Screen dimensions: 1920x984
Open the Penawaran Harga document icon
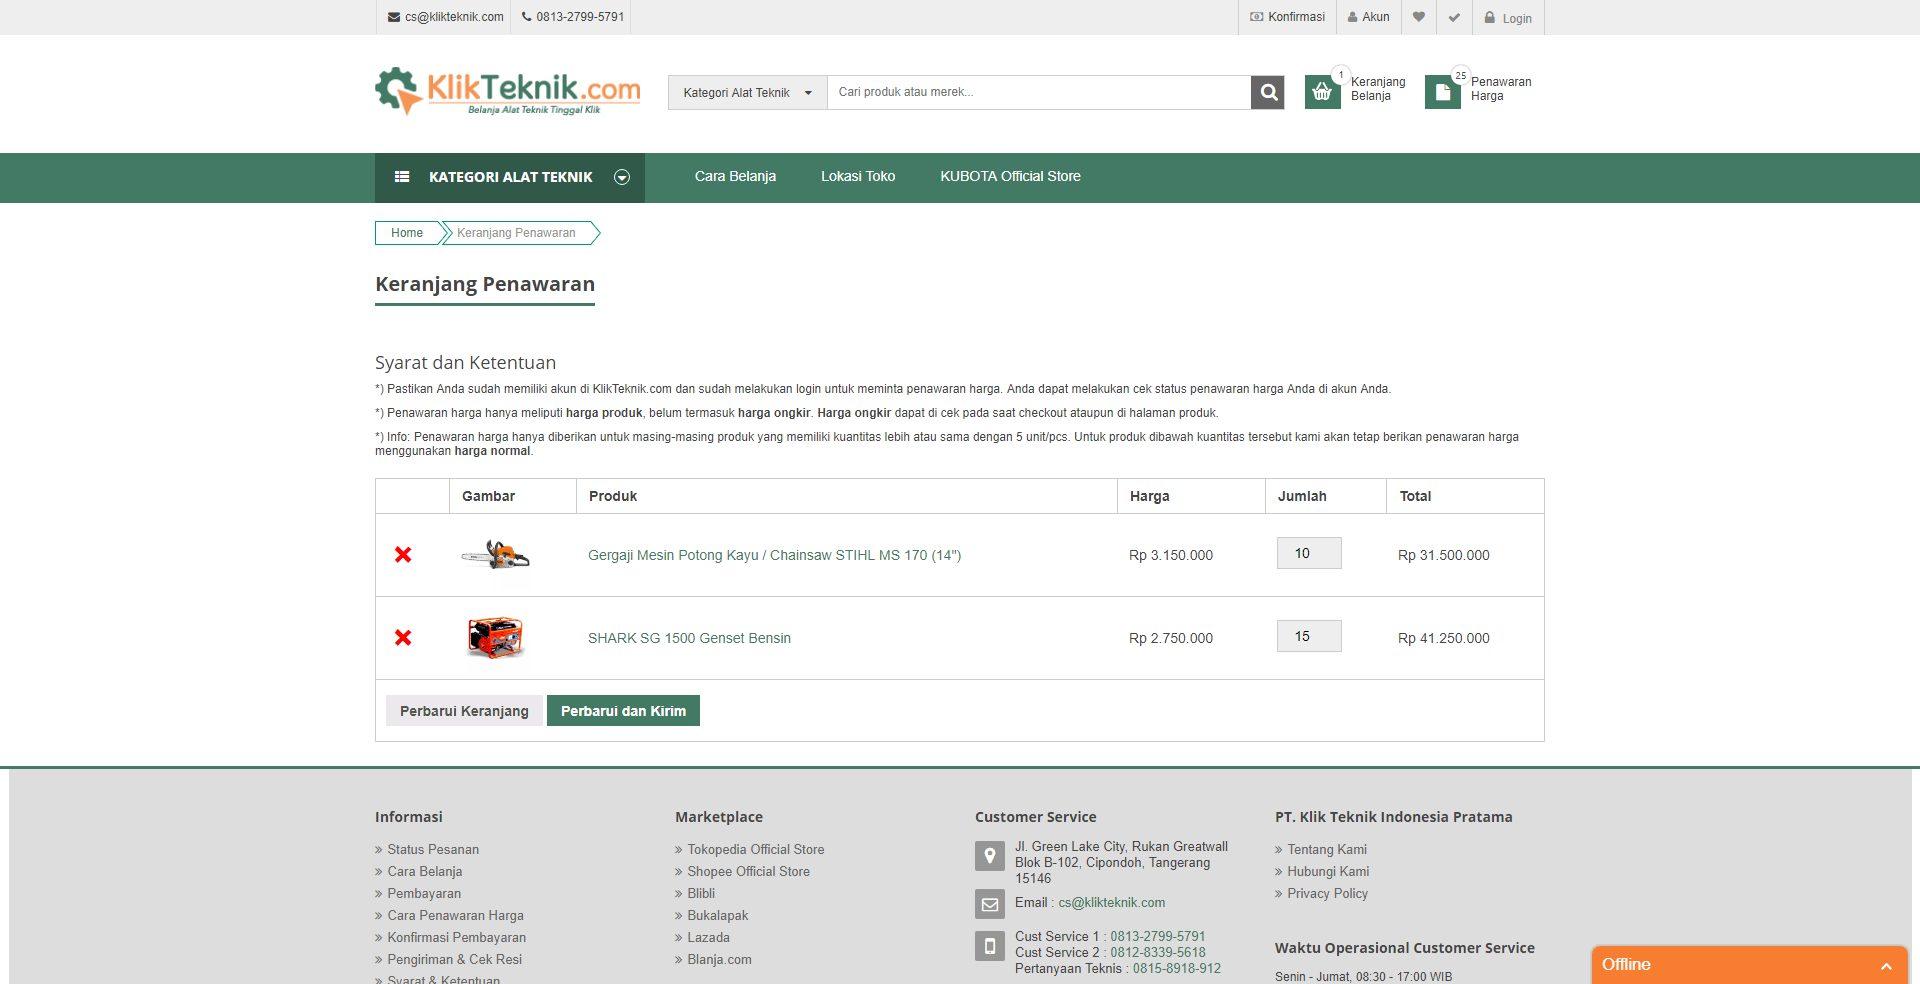[x=1442, y=92]
